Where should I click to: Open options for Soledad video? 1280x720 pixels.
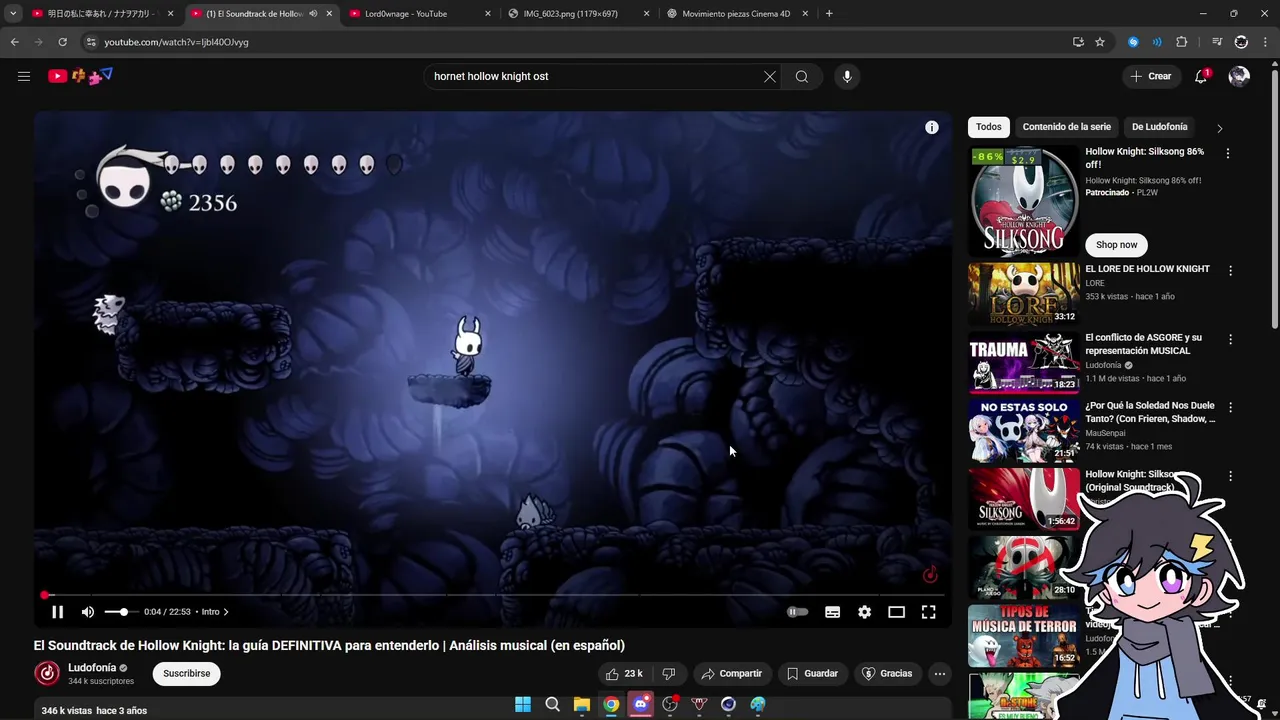click(x=1230, y=408)
